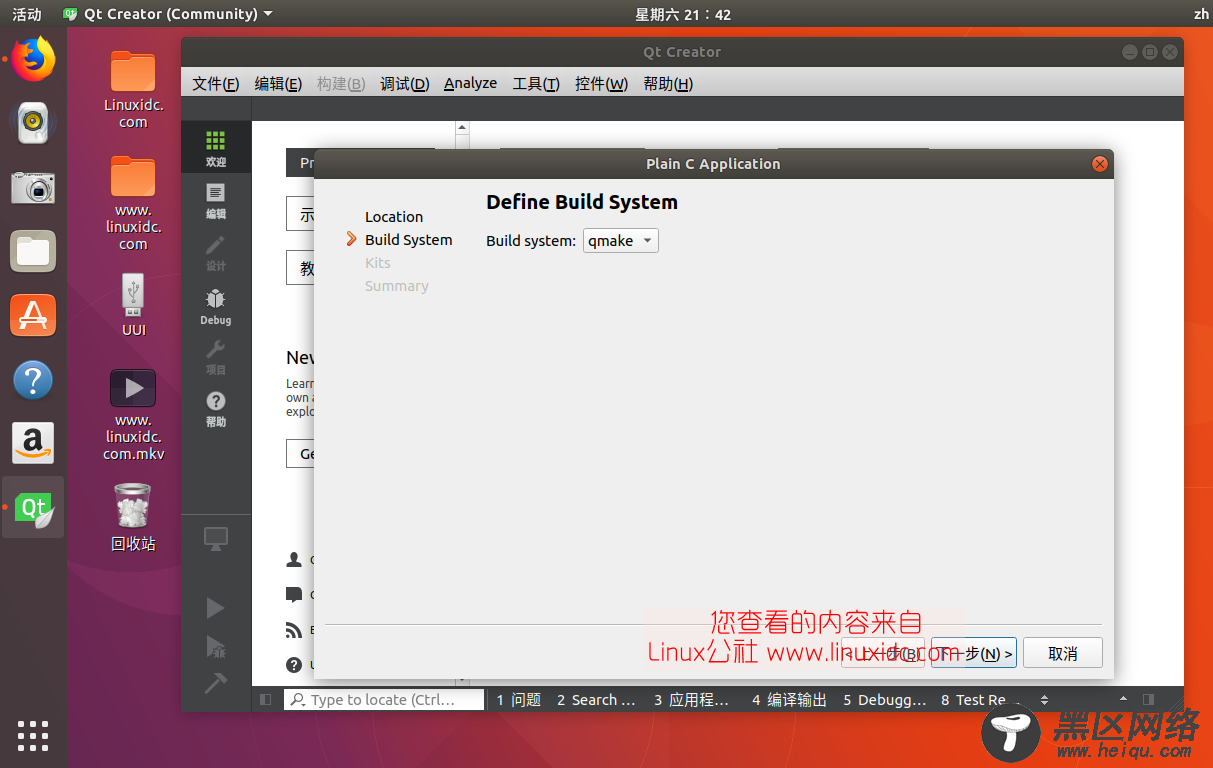Open Rhythmbox speaker app in dock
The height and width of the screenshot is (768, 1213).
click(x=33, y=122)
